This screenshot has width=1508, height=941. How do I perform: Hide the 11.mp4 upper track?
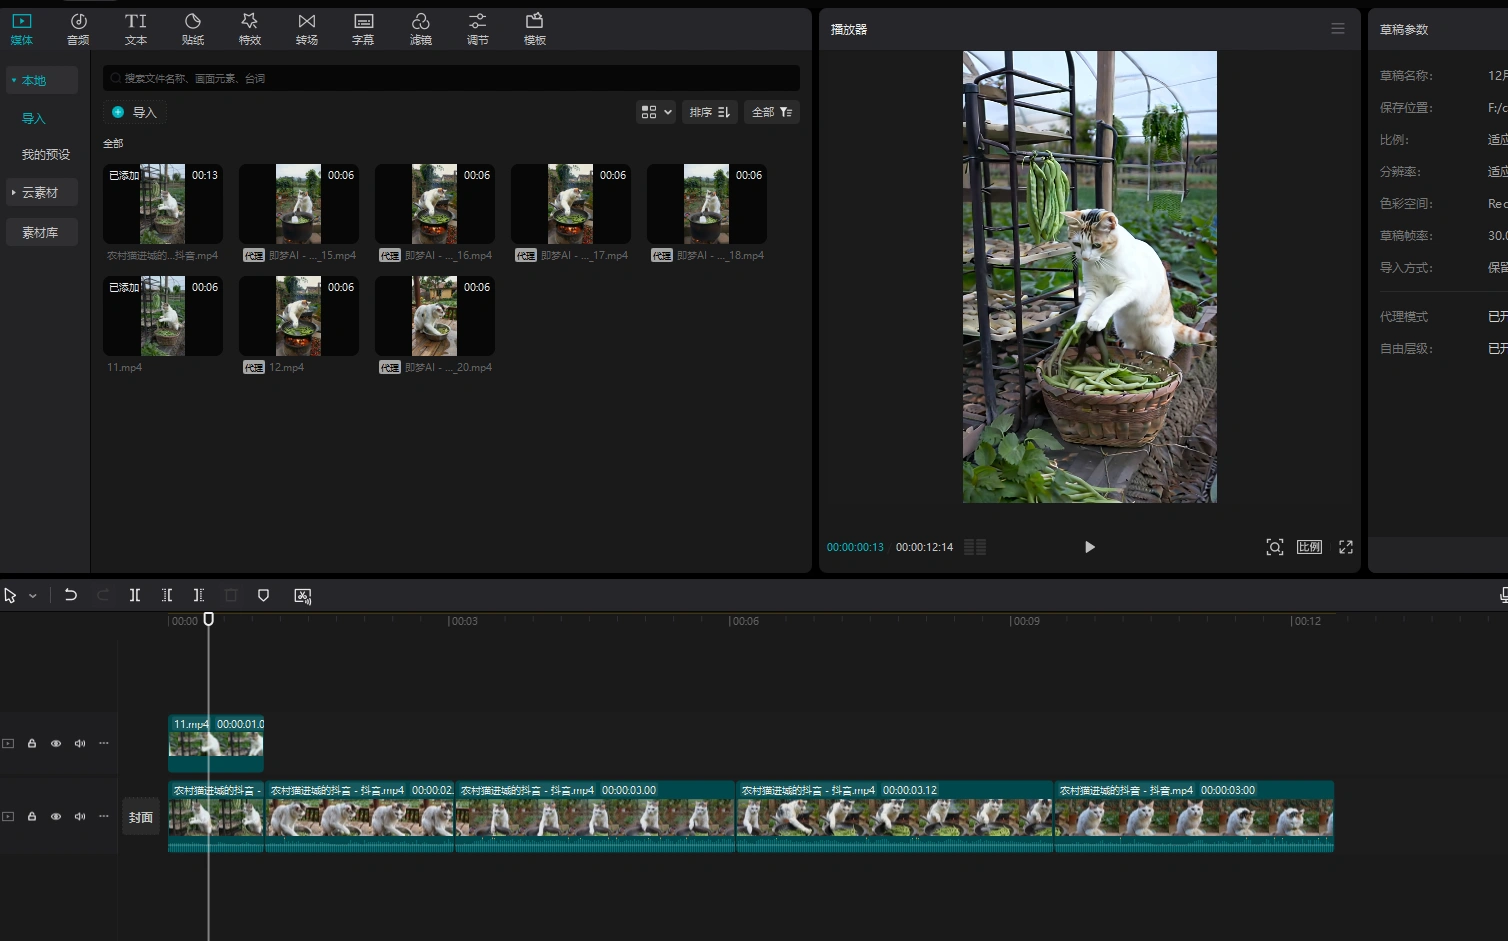click(x=56, y=743)
